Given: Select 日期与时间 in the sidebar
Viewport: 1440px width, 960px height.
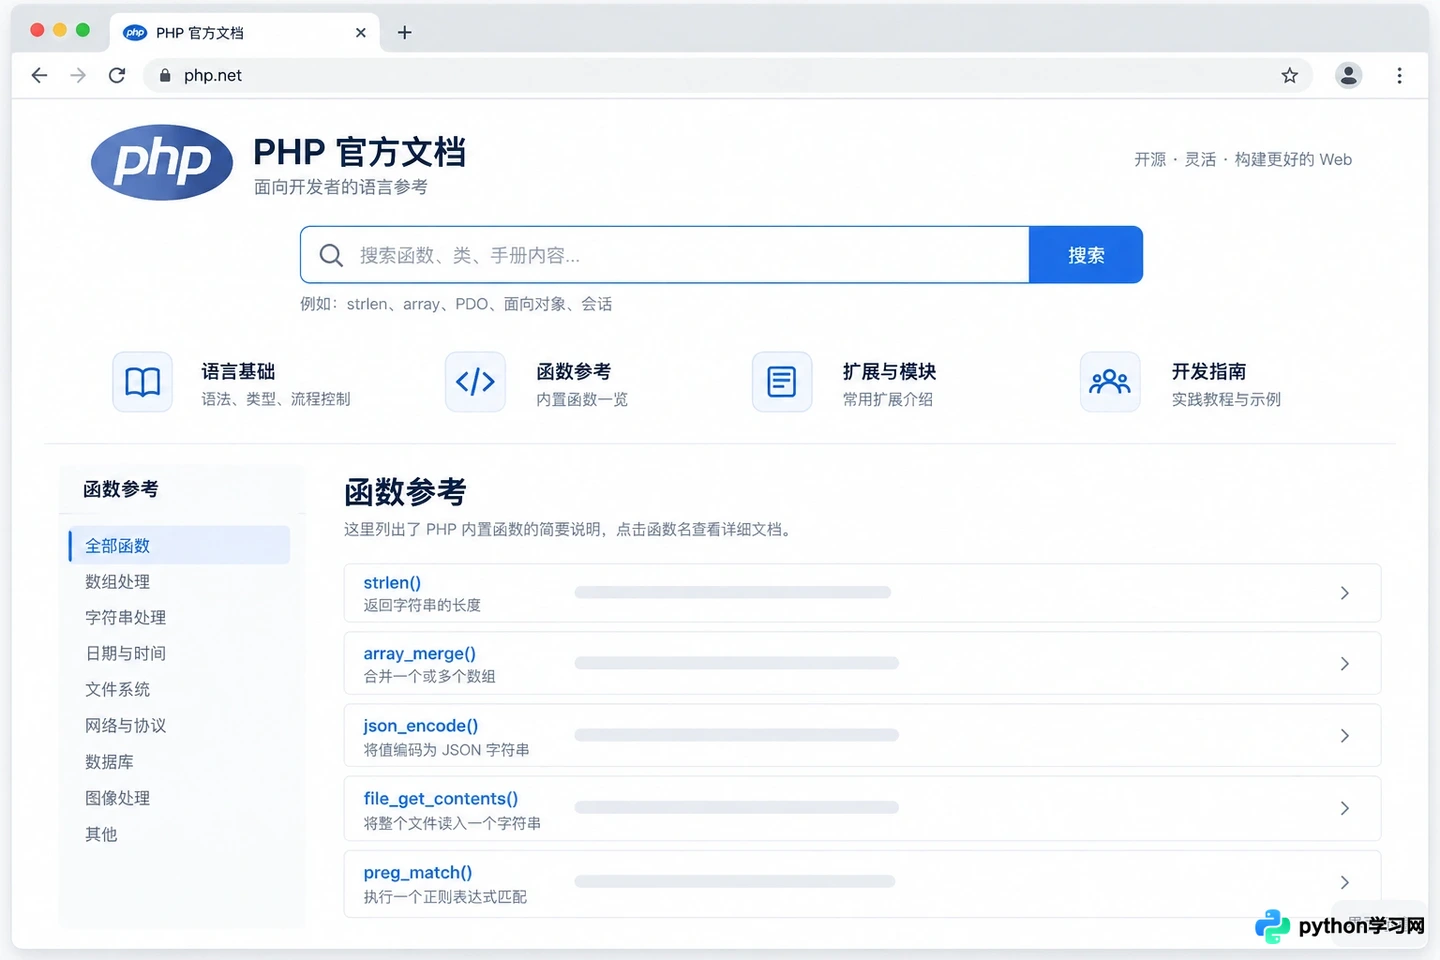Looking at the screenshot, I should [x=125, y=653].
